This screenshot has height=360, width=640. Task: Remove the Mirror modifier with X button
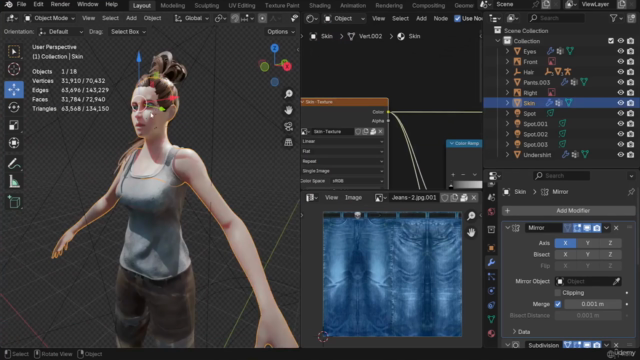tap(616, 228)
